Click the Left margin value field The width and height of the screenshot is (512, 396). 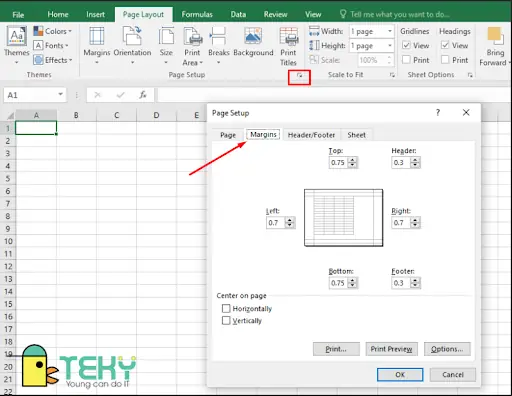click(276, 223)
